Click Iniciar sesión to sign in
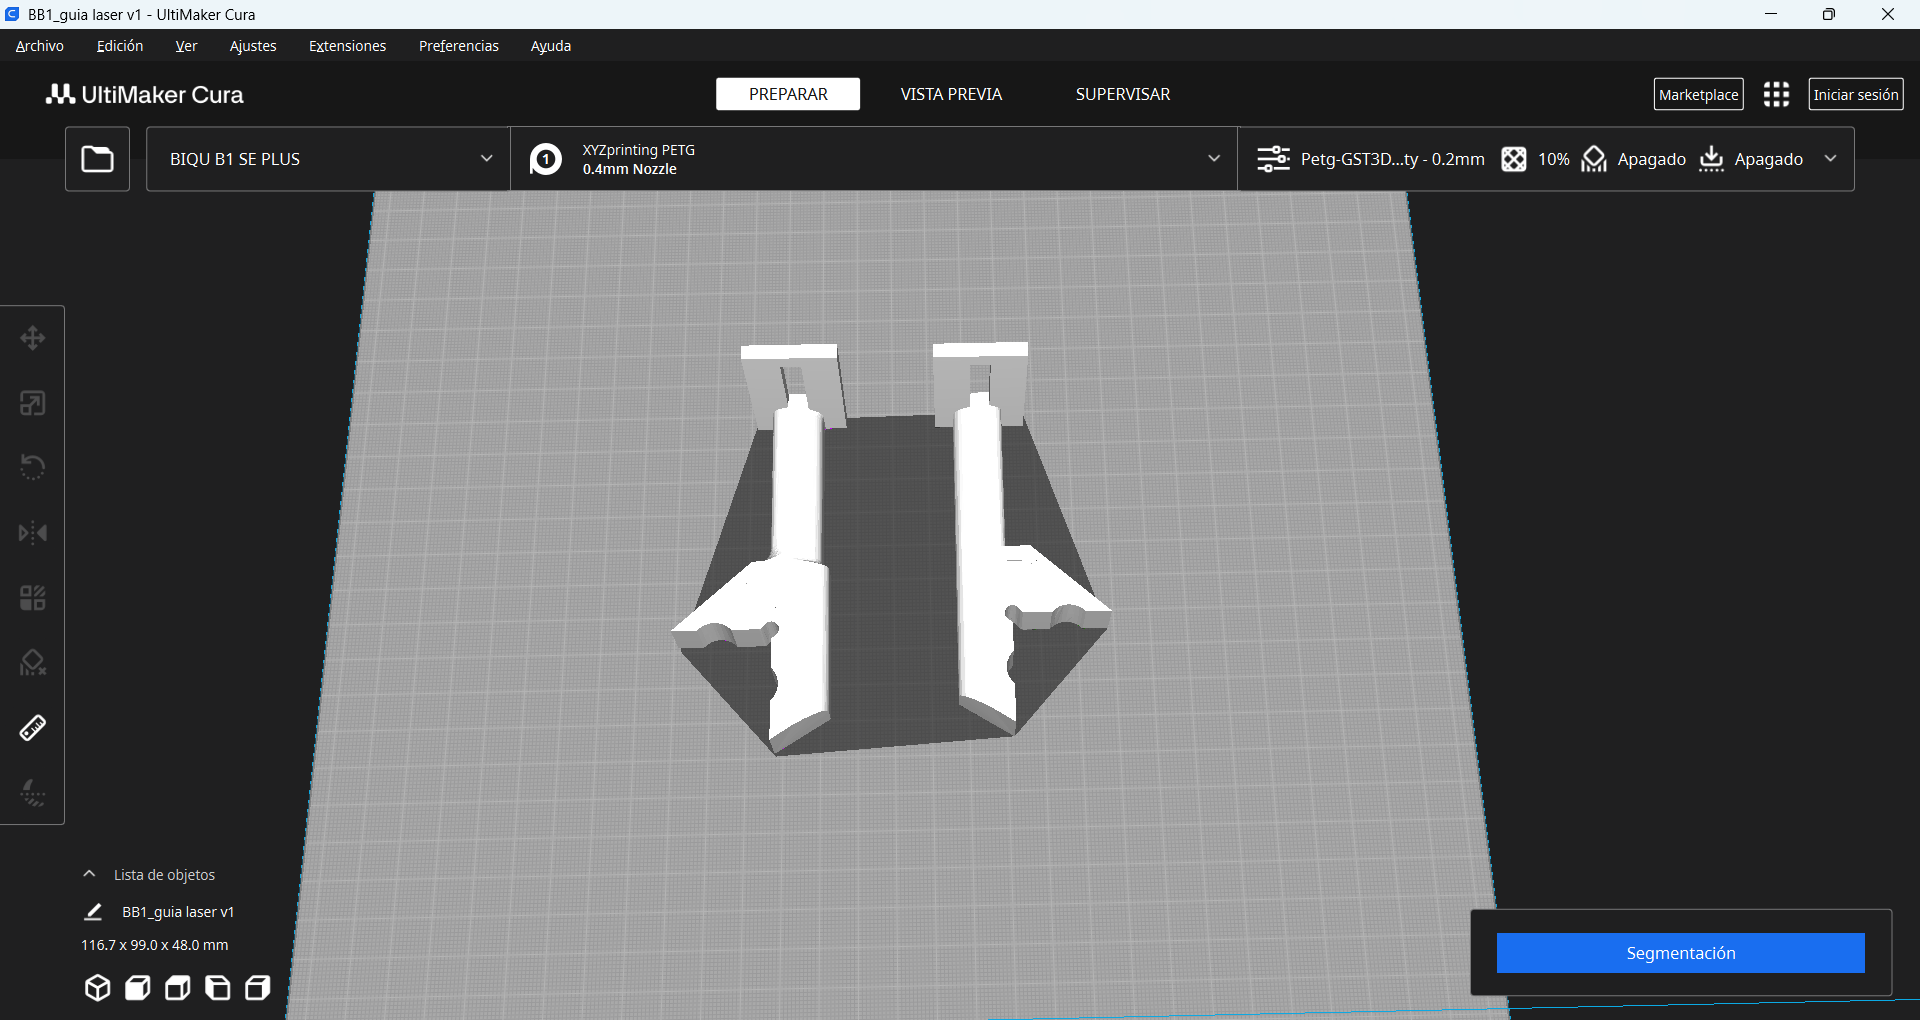This screenshot has height=1020, width=1920. (1855, 94)
